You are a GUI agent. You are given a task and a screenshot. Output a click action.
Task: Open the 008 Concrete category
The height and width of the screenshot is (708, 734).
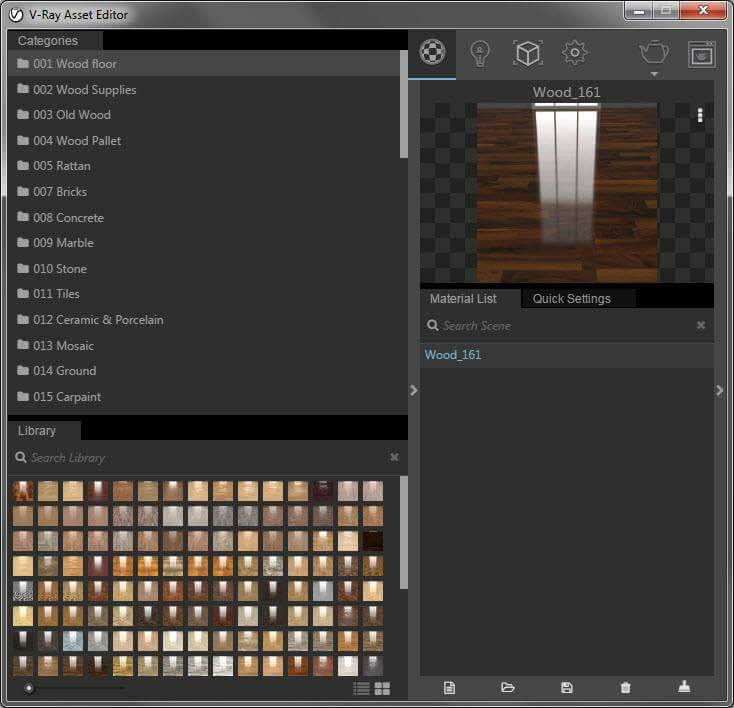(x=204, y=218)
